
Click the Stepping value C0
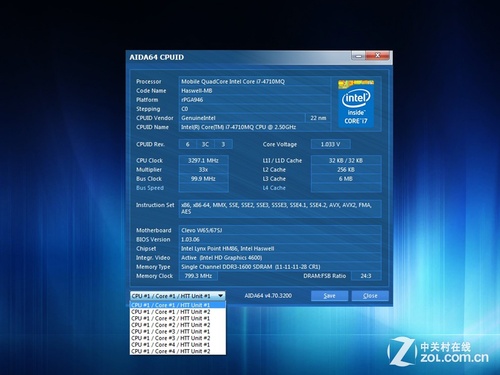coord(254,109)
